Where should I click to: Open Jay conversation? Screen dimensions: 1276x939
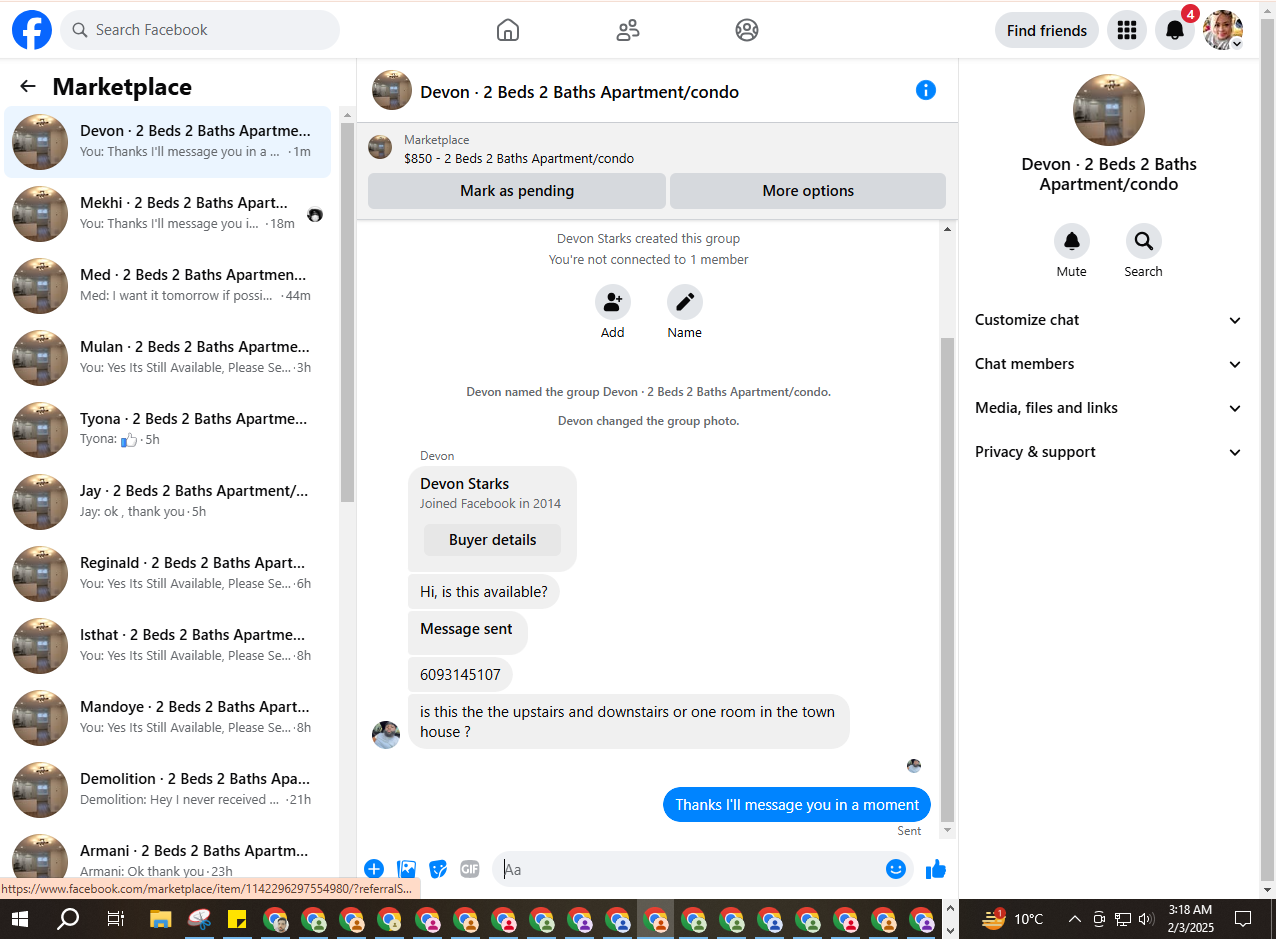tap(168, 501)
